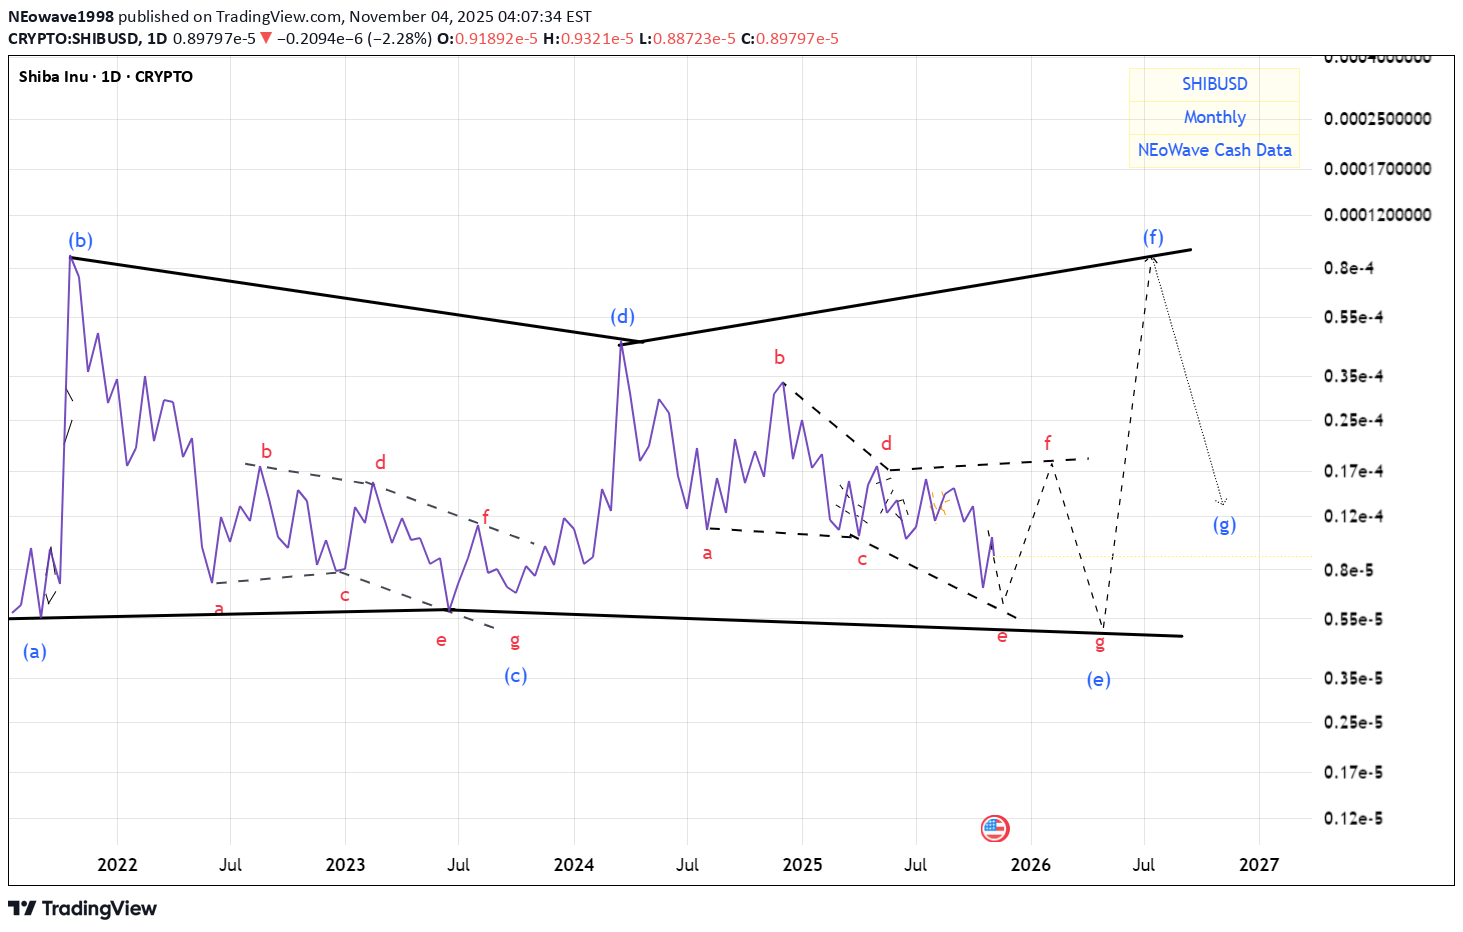Click the (f) wave label near the upper trendline
The image size is (1463, 932).
[x=1153, y=238]
